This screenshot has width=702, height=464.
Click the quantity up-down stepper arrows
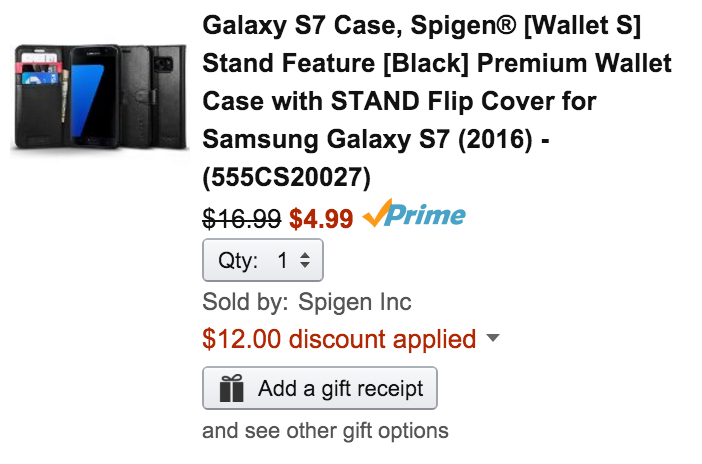pyautogui.click(x=305, y=260)
